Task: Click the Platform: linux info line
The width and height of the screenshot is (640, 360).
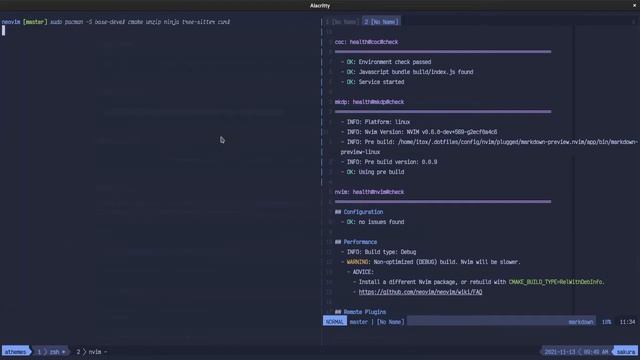Action: coord(375,122)
